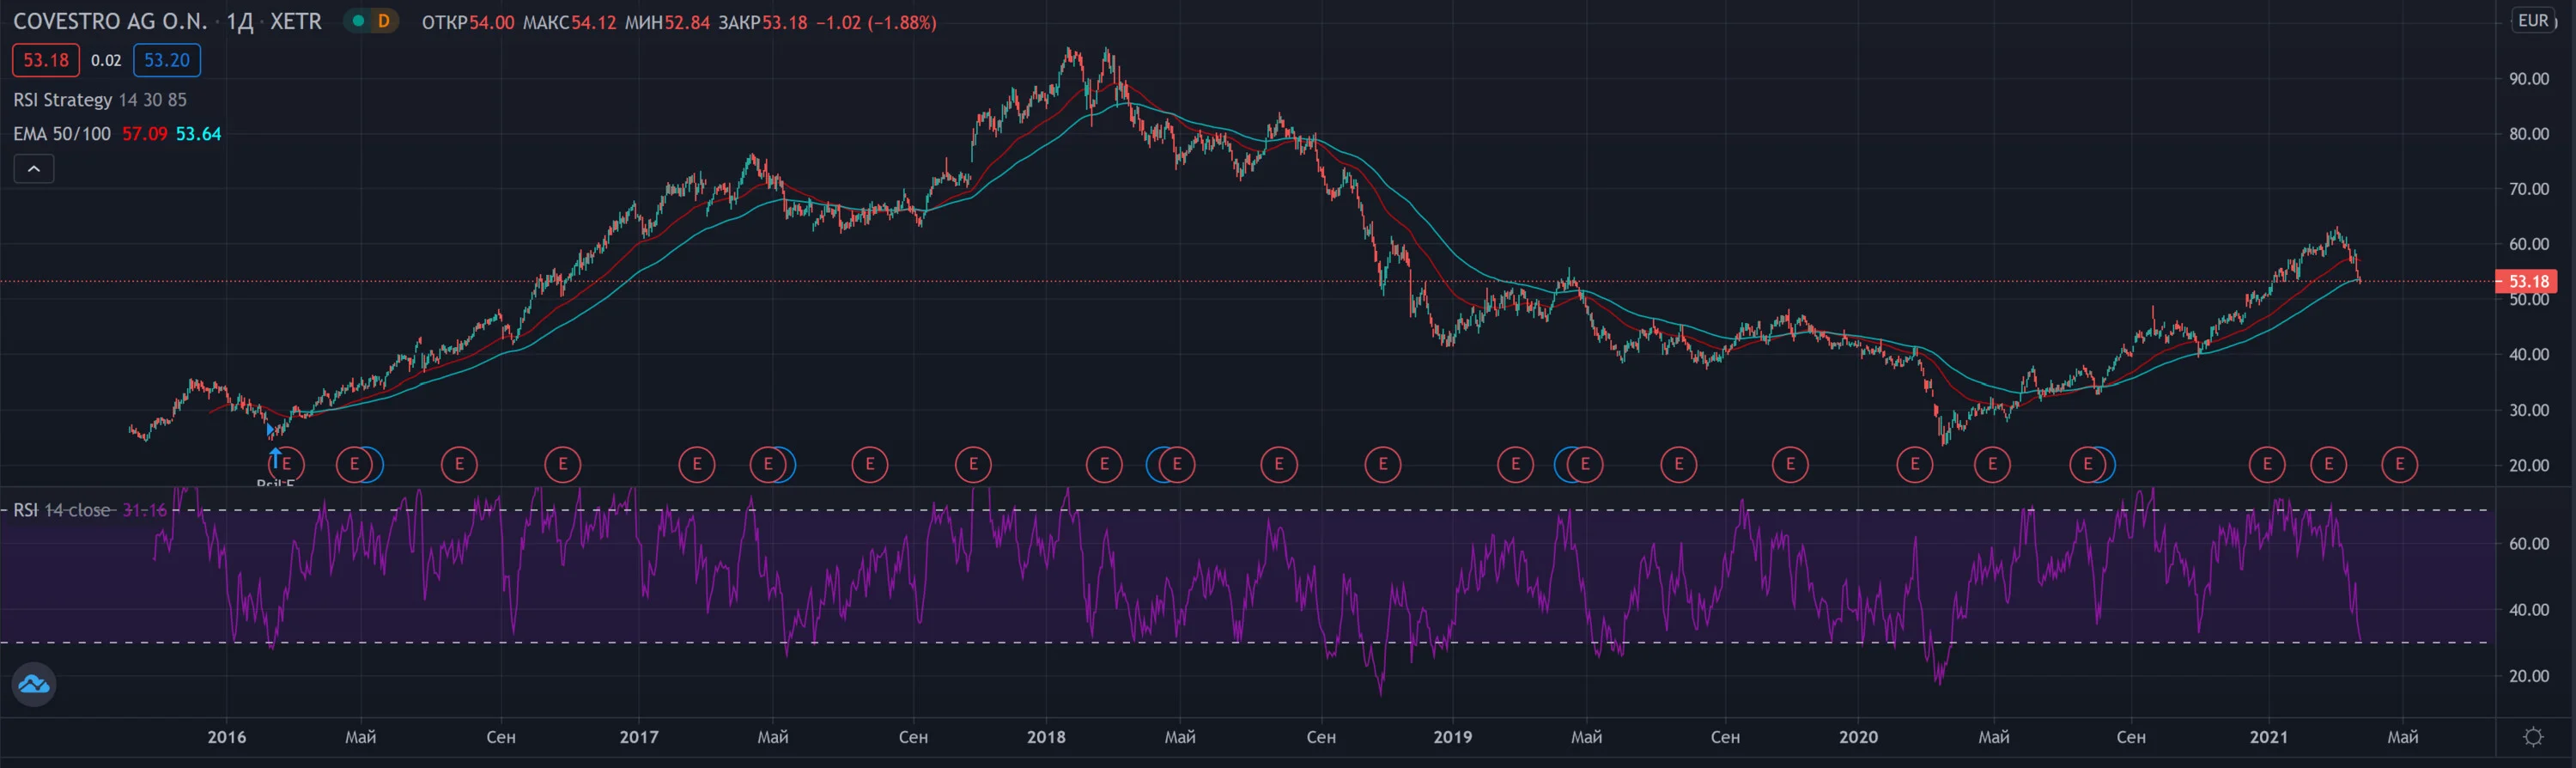
Task: Click the ОТКР 54.00 open value
Action: (468, 22)
